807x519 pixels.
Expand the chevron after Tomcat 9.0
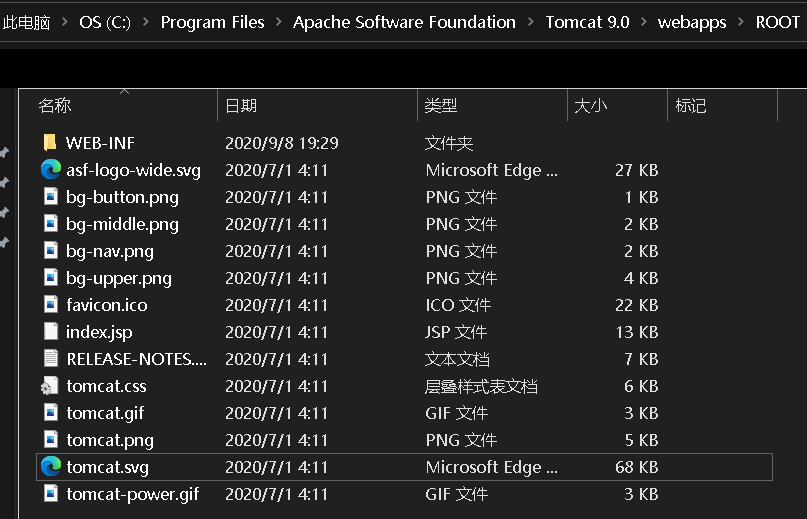tap(644, 22)
